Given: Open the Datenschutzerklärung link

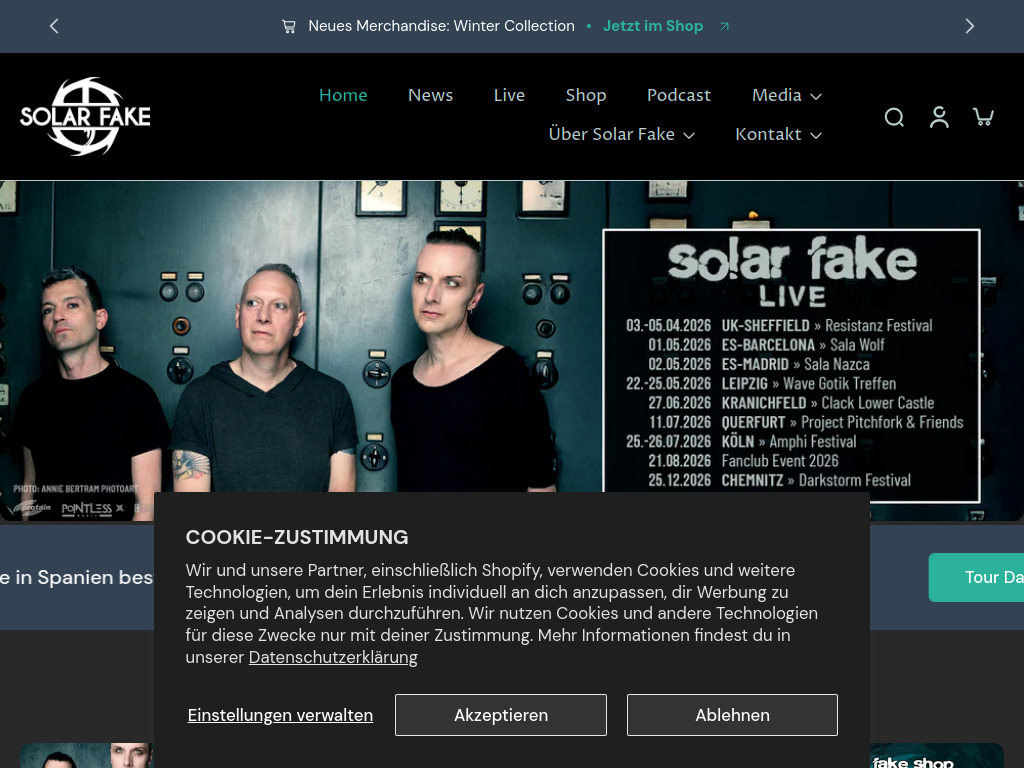Looking at the screenshot, I should (333, 657).
